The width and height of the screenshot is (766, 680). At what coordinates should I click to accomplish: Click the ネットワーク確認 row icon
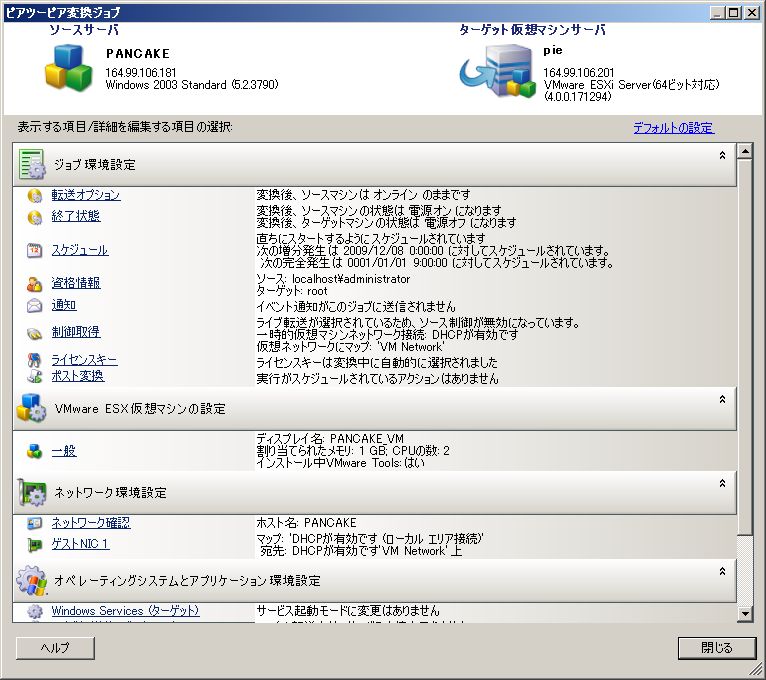(34, 524)
